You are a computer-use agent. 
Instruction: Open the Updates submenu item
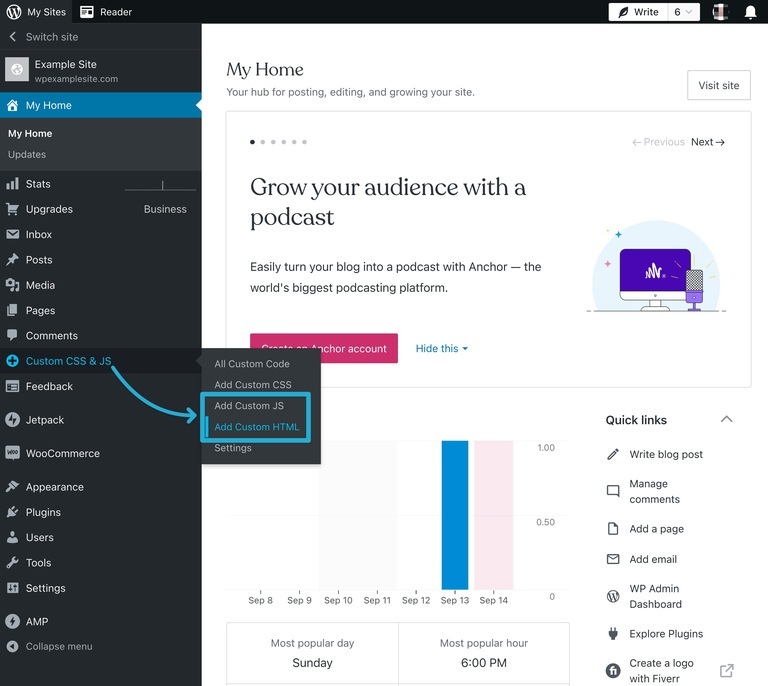[x=27, y=154]
